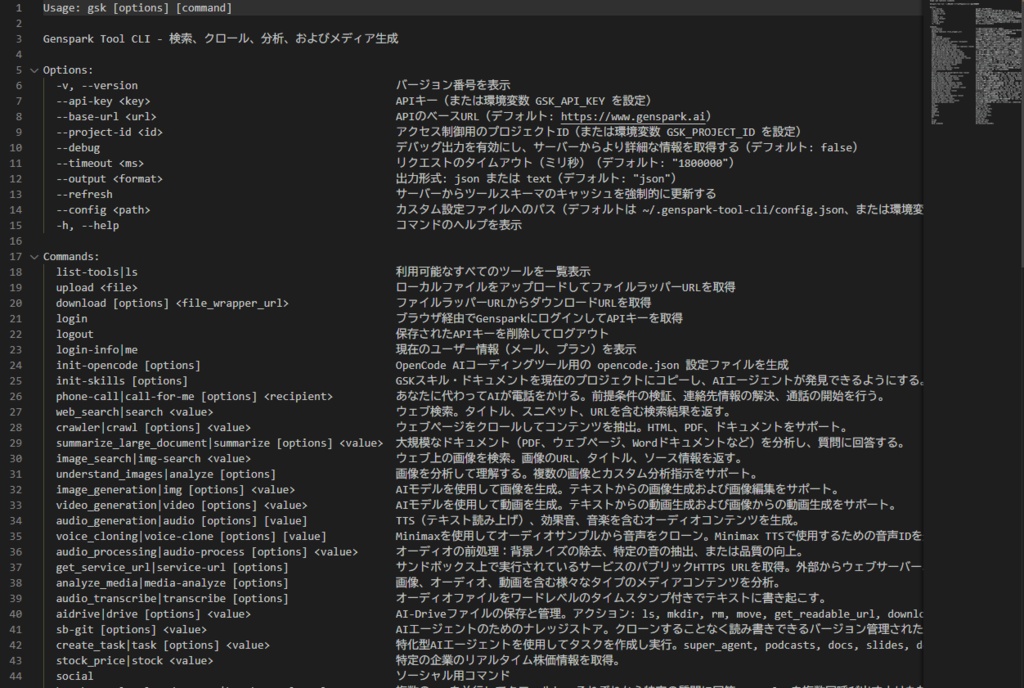Click line number 1 in gutter
The image size is (1024, 688).
click(18, 8)
